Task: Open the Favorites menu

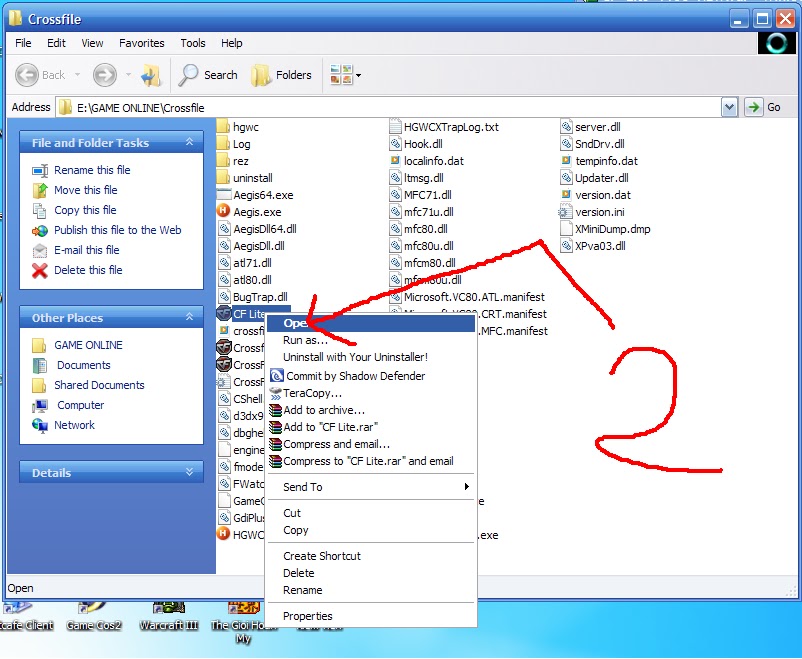Action: (142, 43)
